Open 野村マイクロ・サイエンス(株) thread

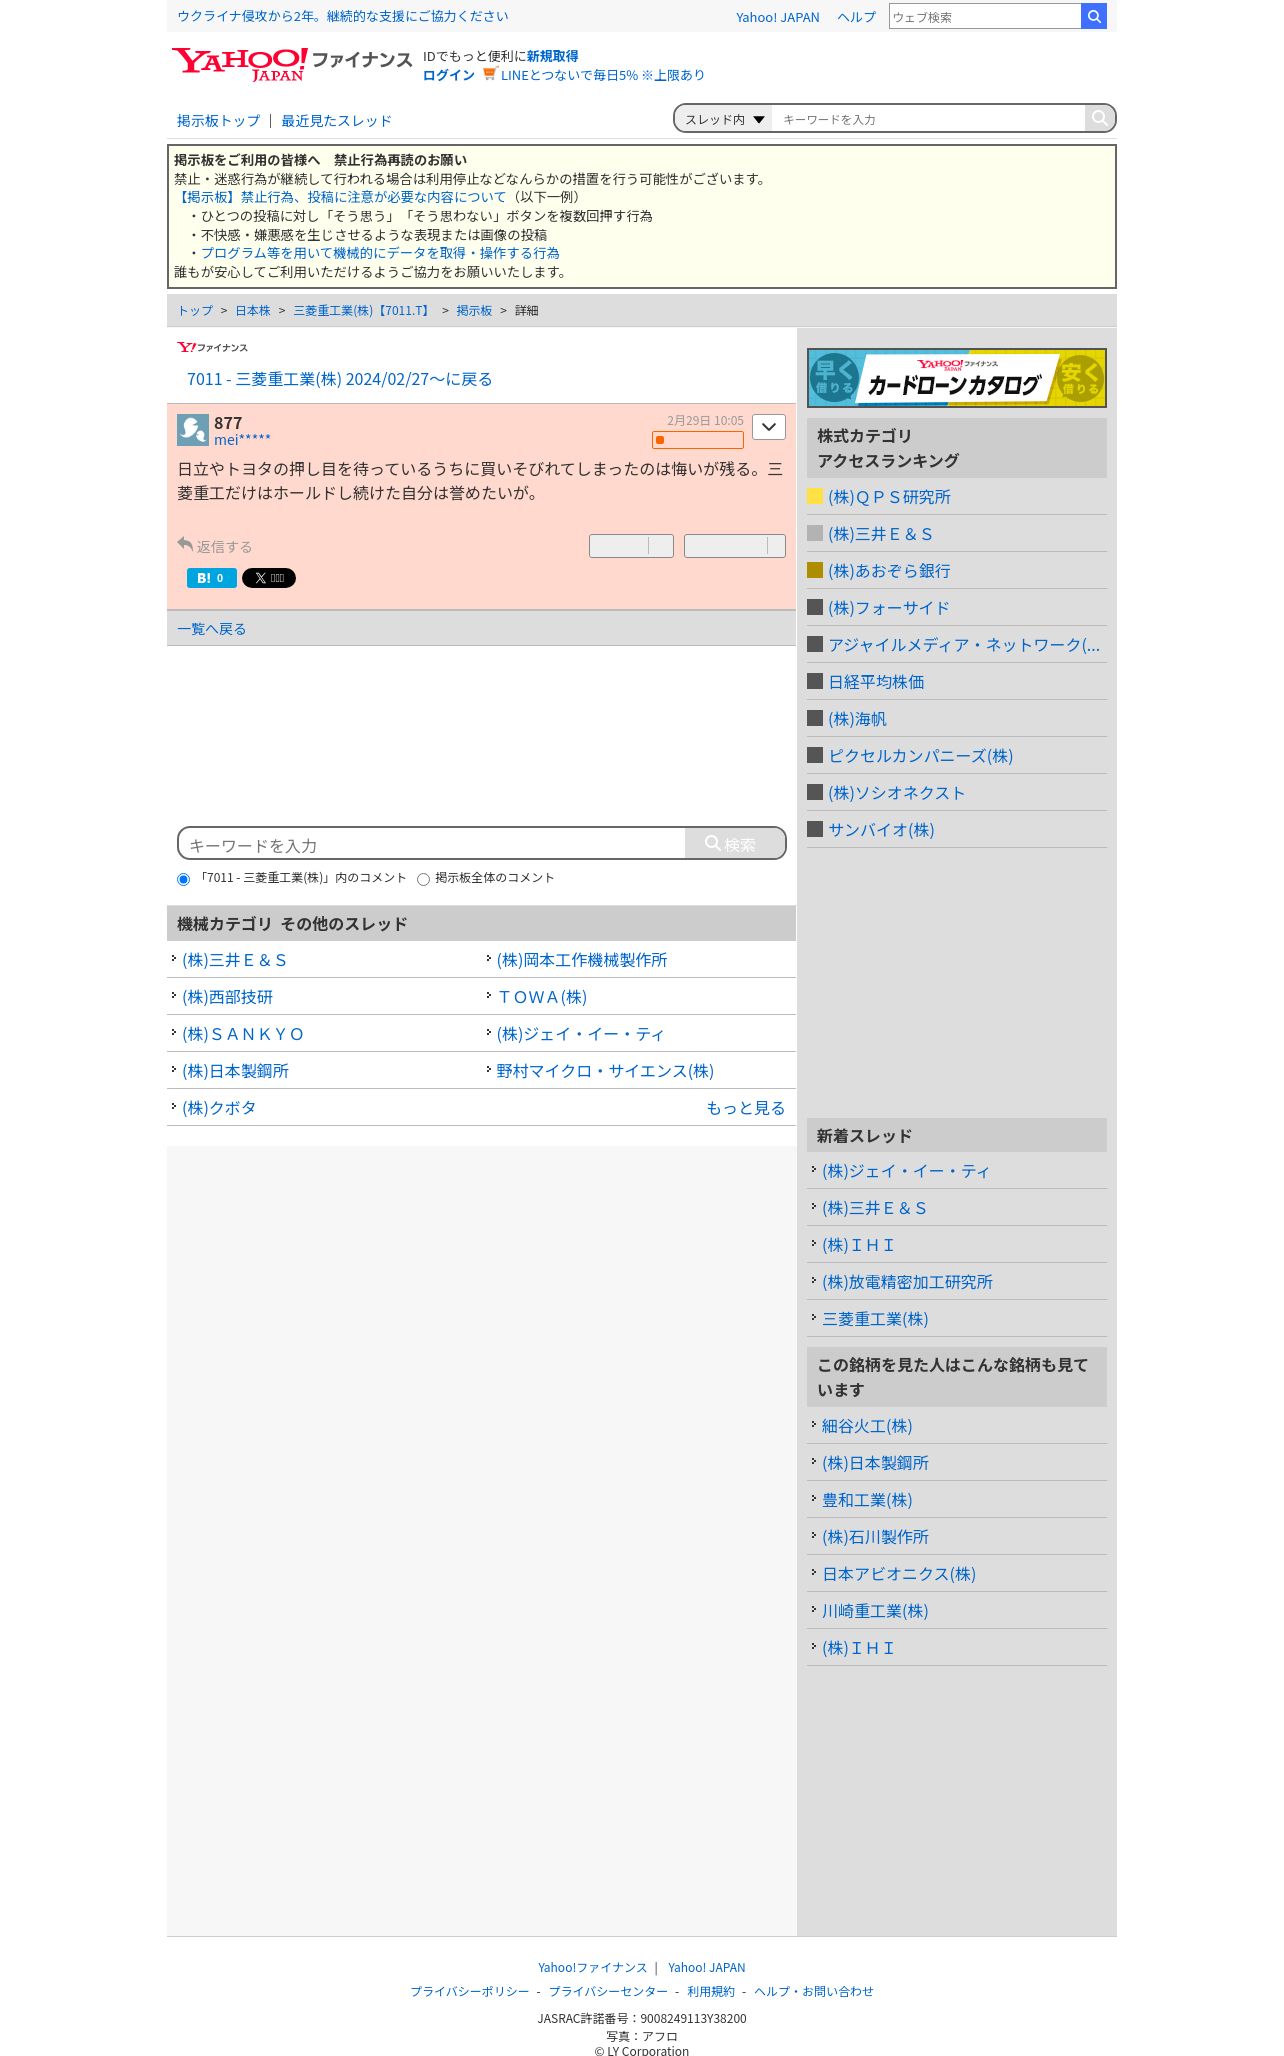tap(605, 1071)
